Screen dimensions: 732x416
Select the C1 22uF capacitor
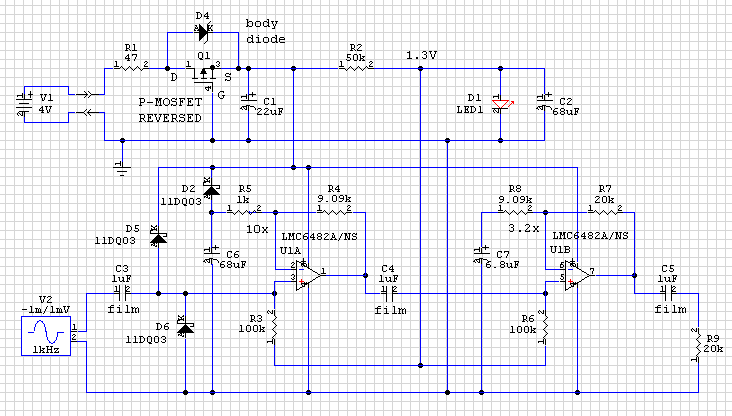248,102
